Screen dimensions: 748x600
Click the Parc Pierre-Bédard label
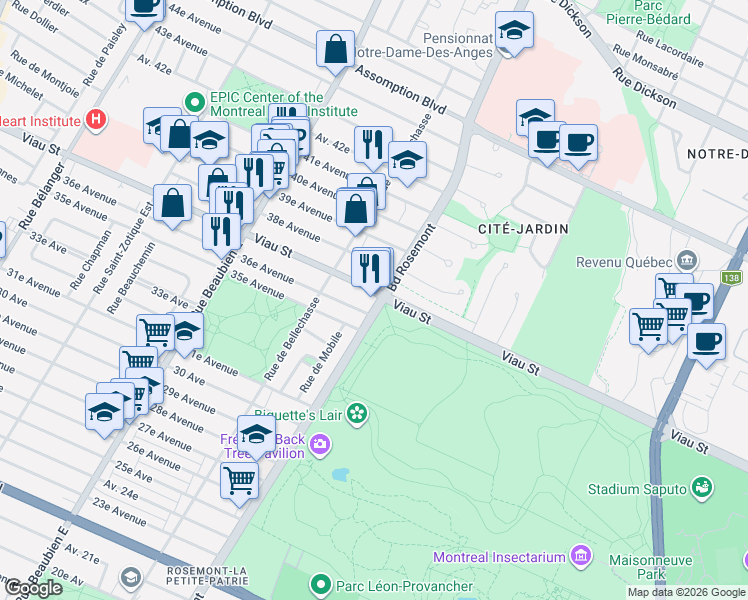click(x=648, y=13)
